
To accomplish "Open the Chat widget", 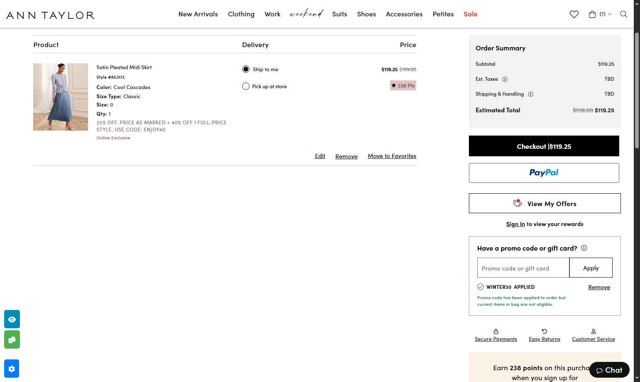I will tap(609, 370).
